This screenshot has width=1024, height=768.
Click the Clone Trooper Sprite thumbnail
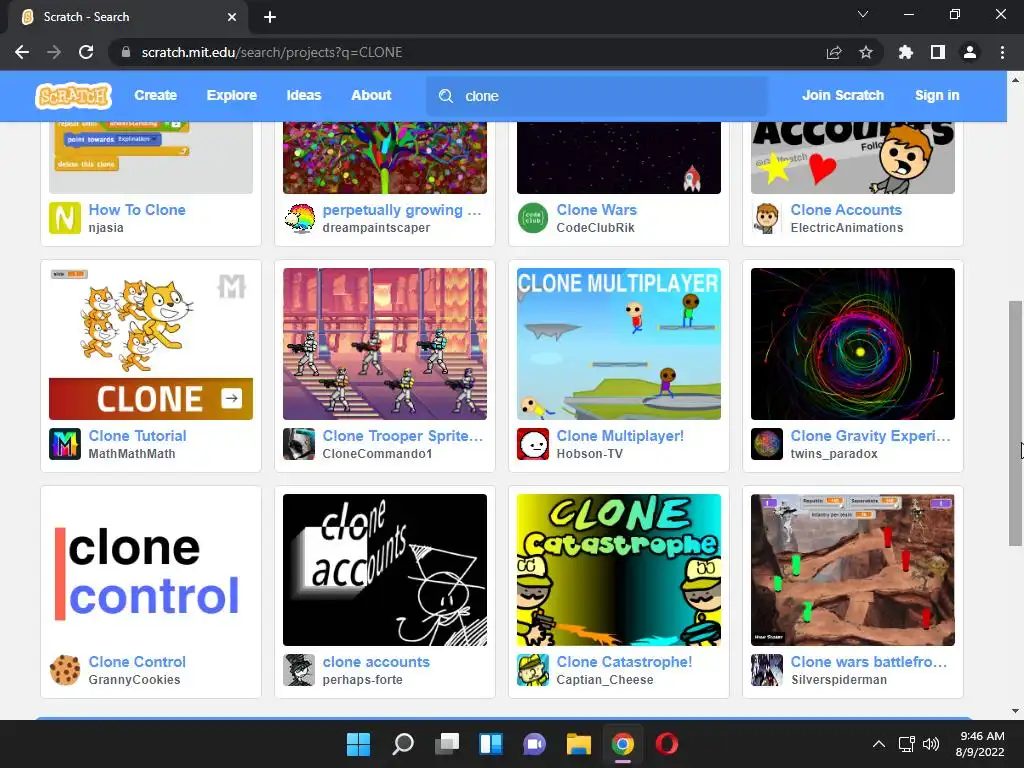pos(385,344)
